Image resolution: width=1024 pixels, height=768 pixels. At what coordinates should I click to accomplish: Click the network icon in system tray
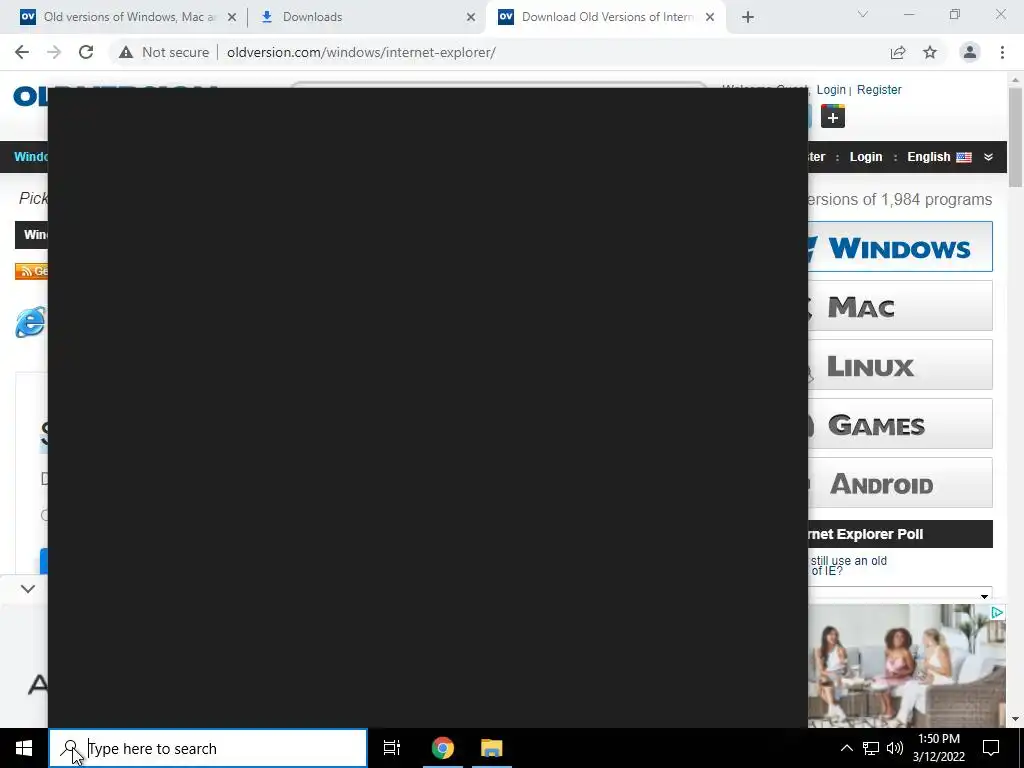(871, 748)
